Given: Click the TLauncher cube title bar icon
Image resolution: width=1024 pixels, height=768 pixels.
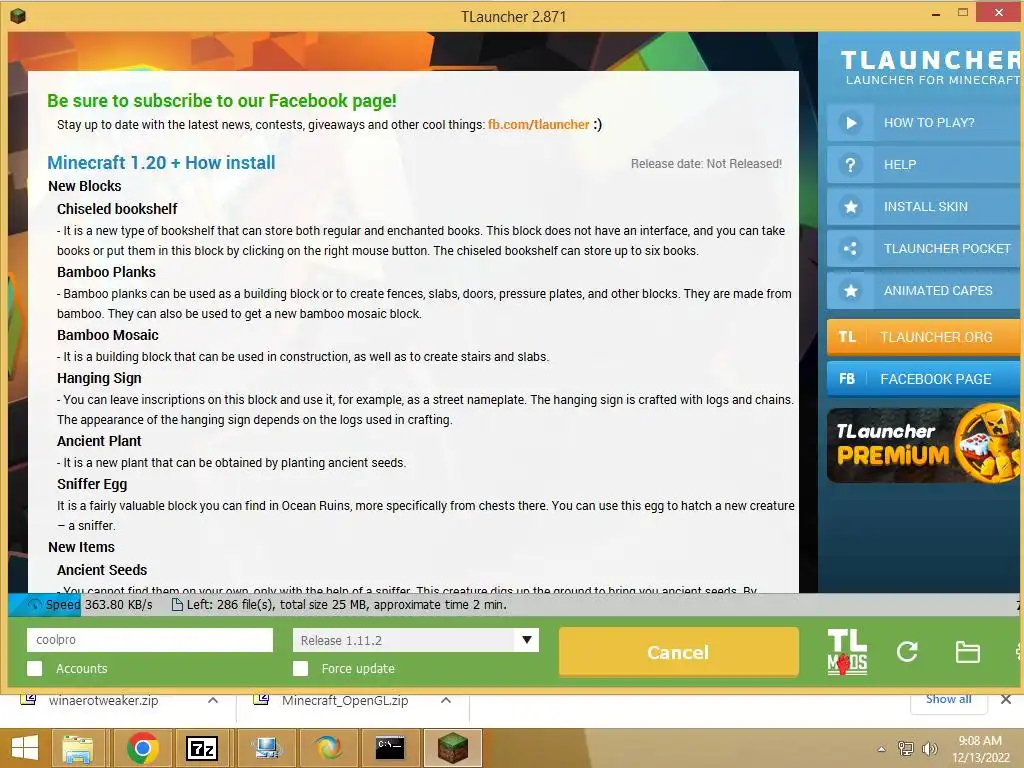Looking at the screenshot, I should coord(18,16).
